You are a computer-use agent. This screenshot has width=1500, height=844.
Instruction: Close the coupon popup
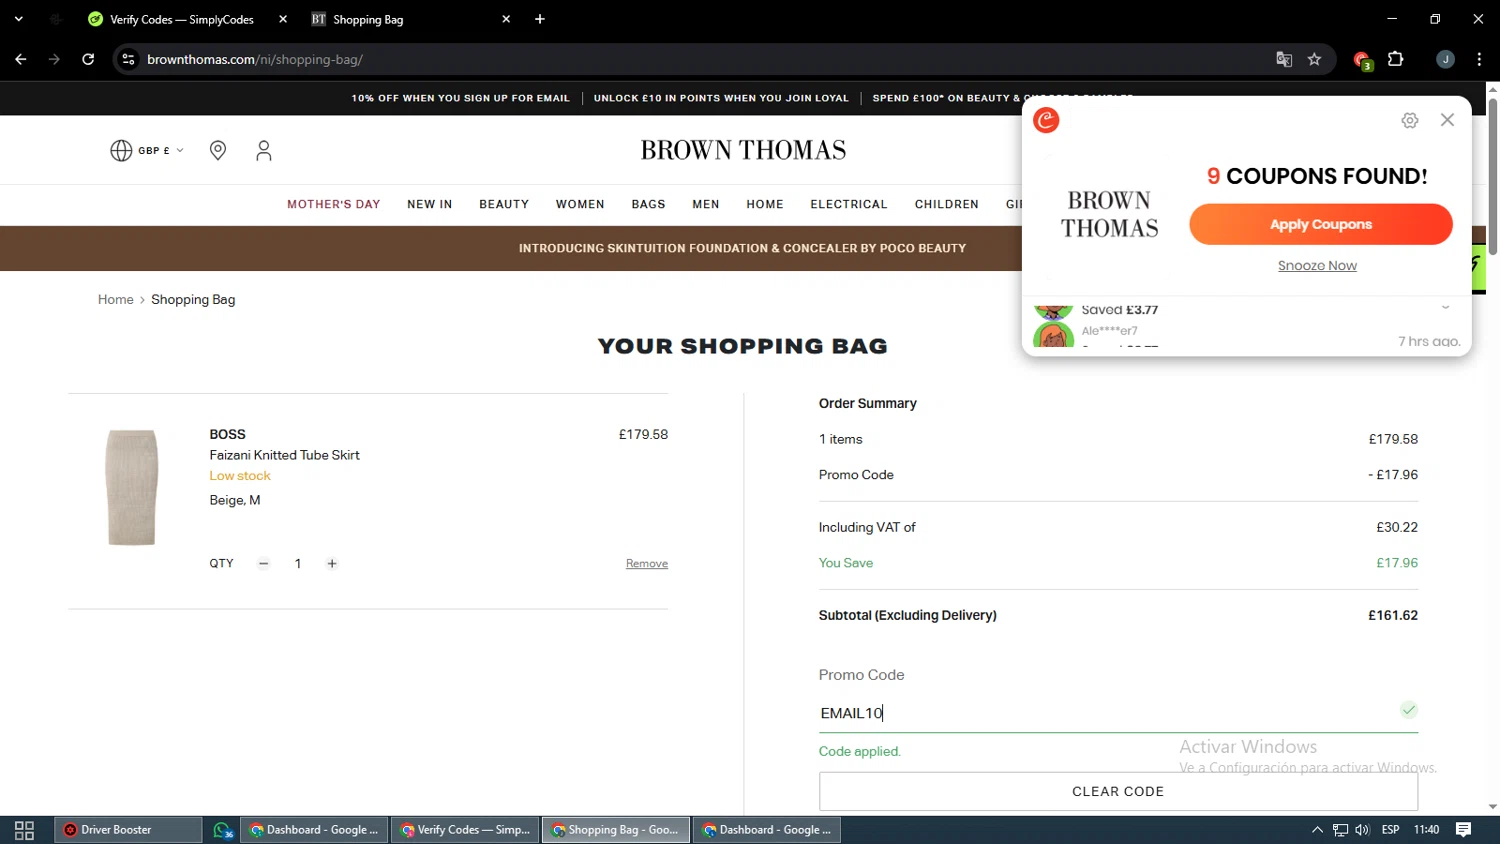(1447, 120)
